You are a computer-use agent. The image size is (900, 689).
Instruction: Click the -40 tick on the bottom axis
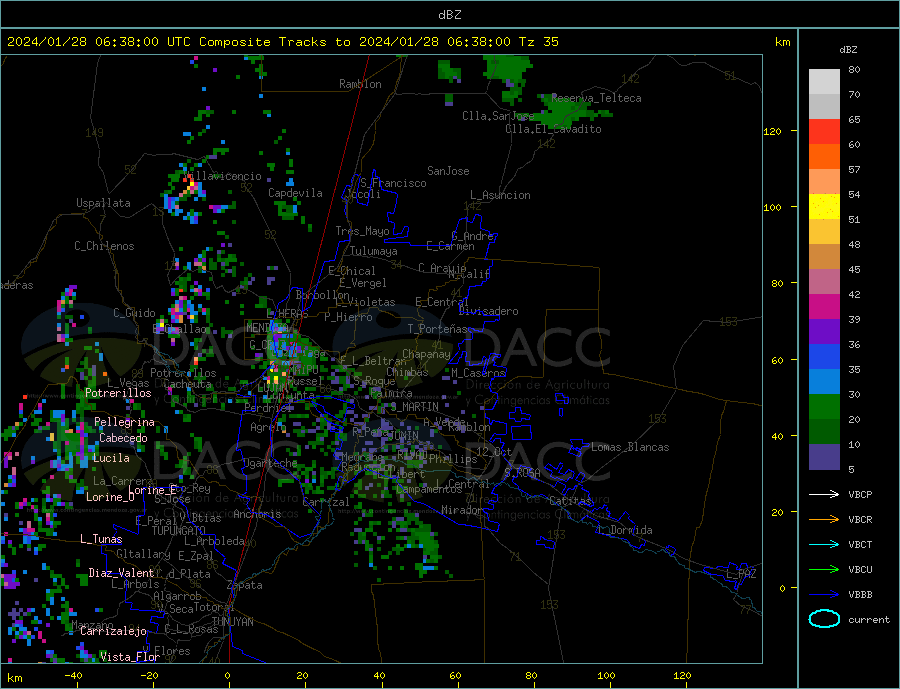tap(73, 675)
